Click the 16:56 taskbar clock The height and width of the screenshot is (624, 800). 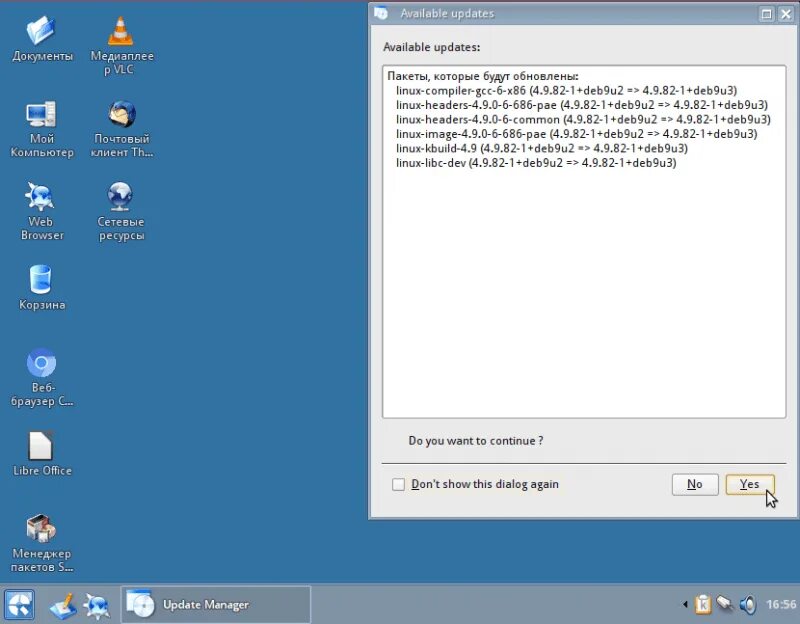click(781, 605)
